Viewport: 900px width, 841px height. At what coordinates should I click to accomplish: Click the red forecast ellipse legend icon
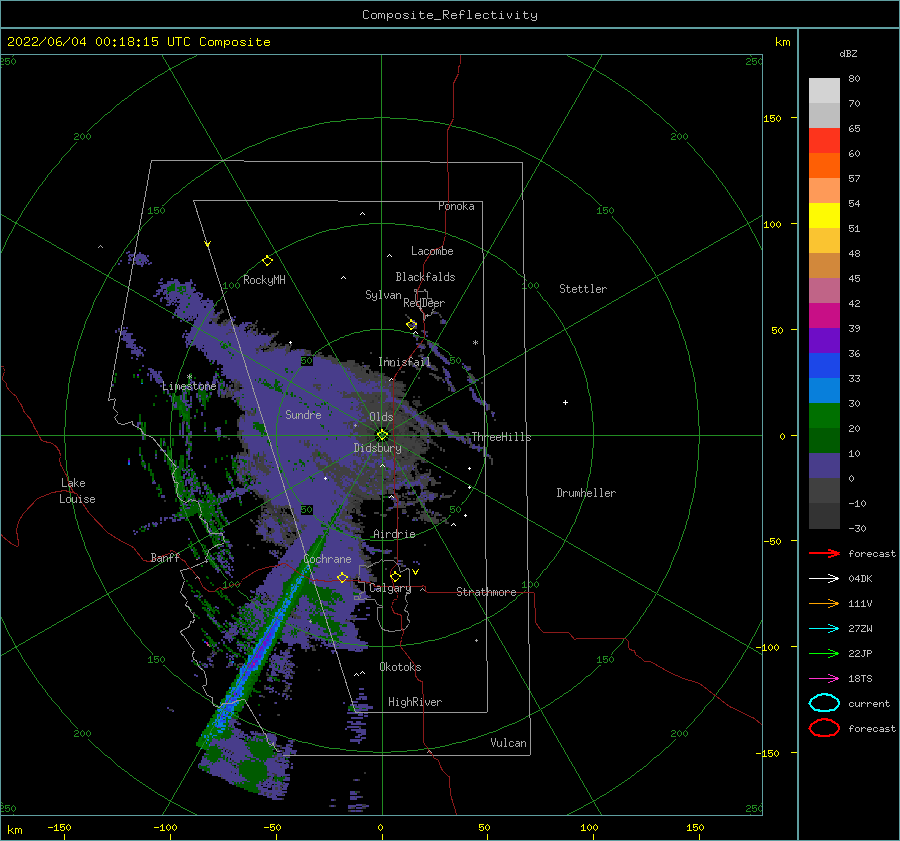(x=824, y=728)
